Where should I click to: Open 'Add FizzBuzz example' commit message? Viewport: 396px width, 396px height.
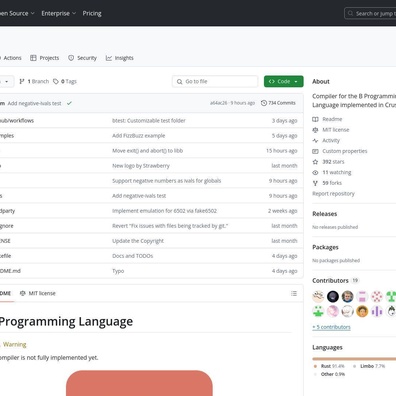click(x=139, y=136)
